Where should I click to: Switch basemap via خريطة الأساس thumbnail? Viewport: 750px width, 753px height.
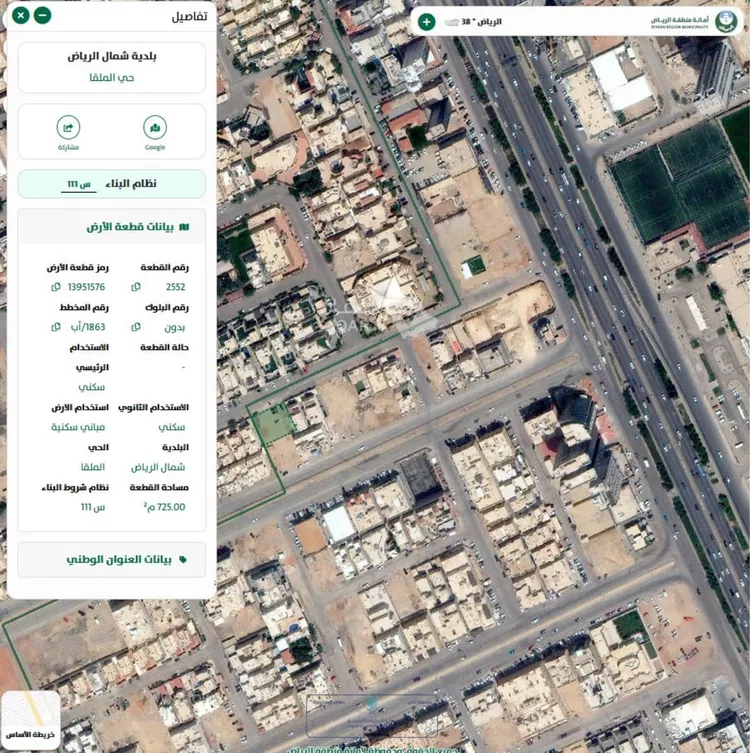point(31,719)
